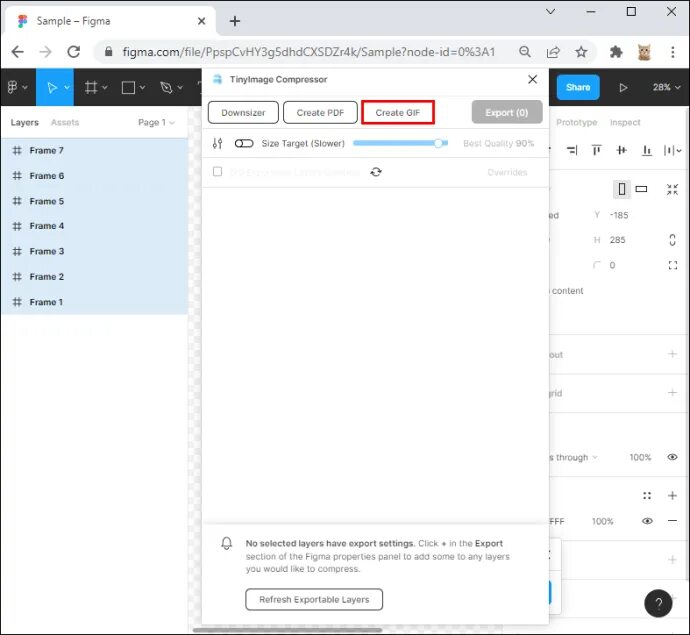Open the Pass through blend mode dropdown
Image resolution: width=690 pixels, height=635 pixels.
point(573,457)
